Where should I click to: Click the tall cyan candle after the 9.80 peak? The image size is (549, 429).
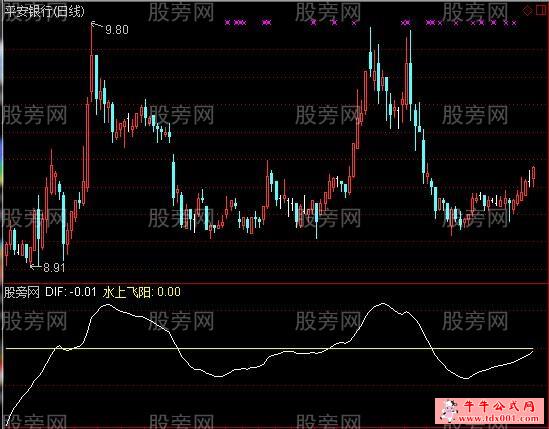coord(97,84)
